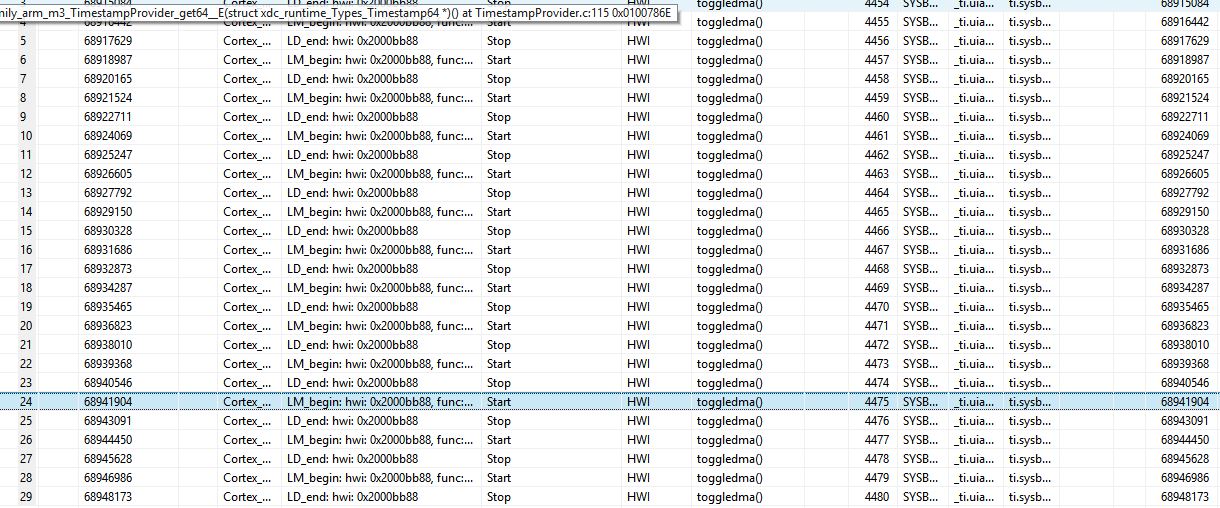Select row number 14
The height and width of the screenshot is (508, 1220).
coord(26,212)
